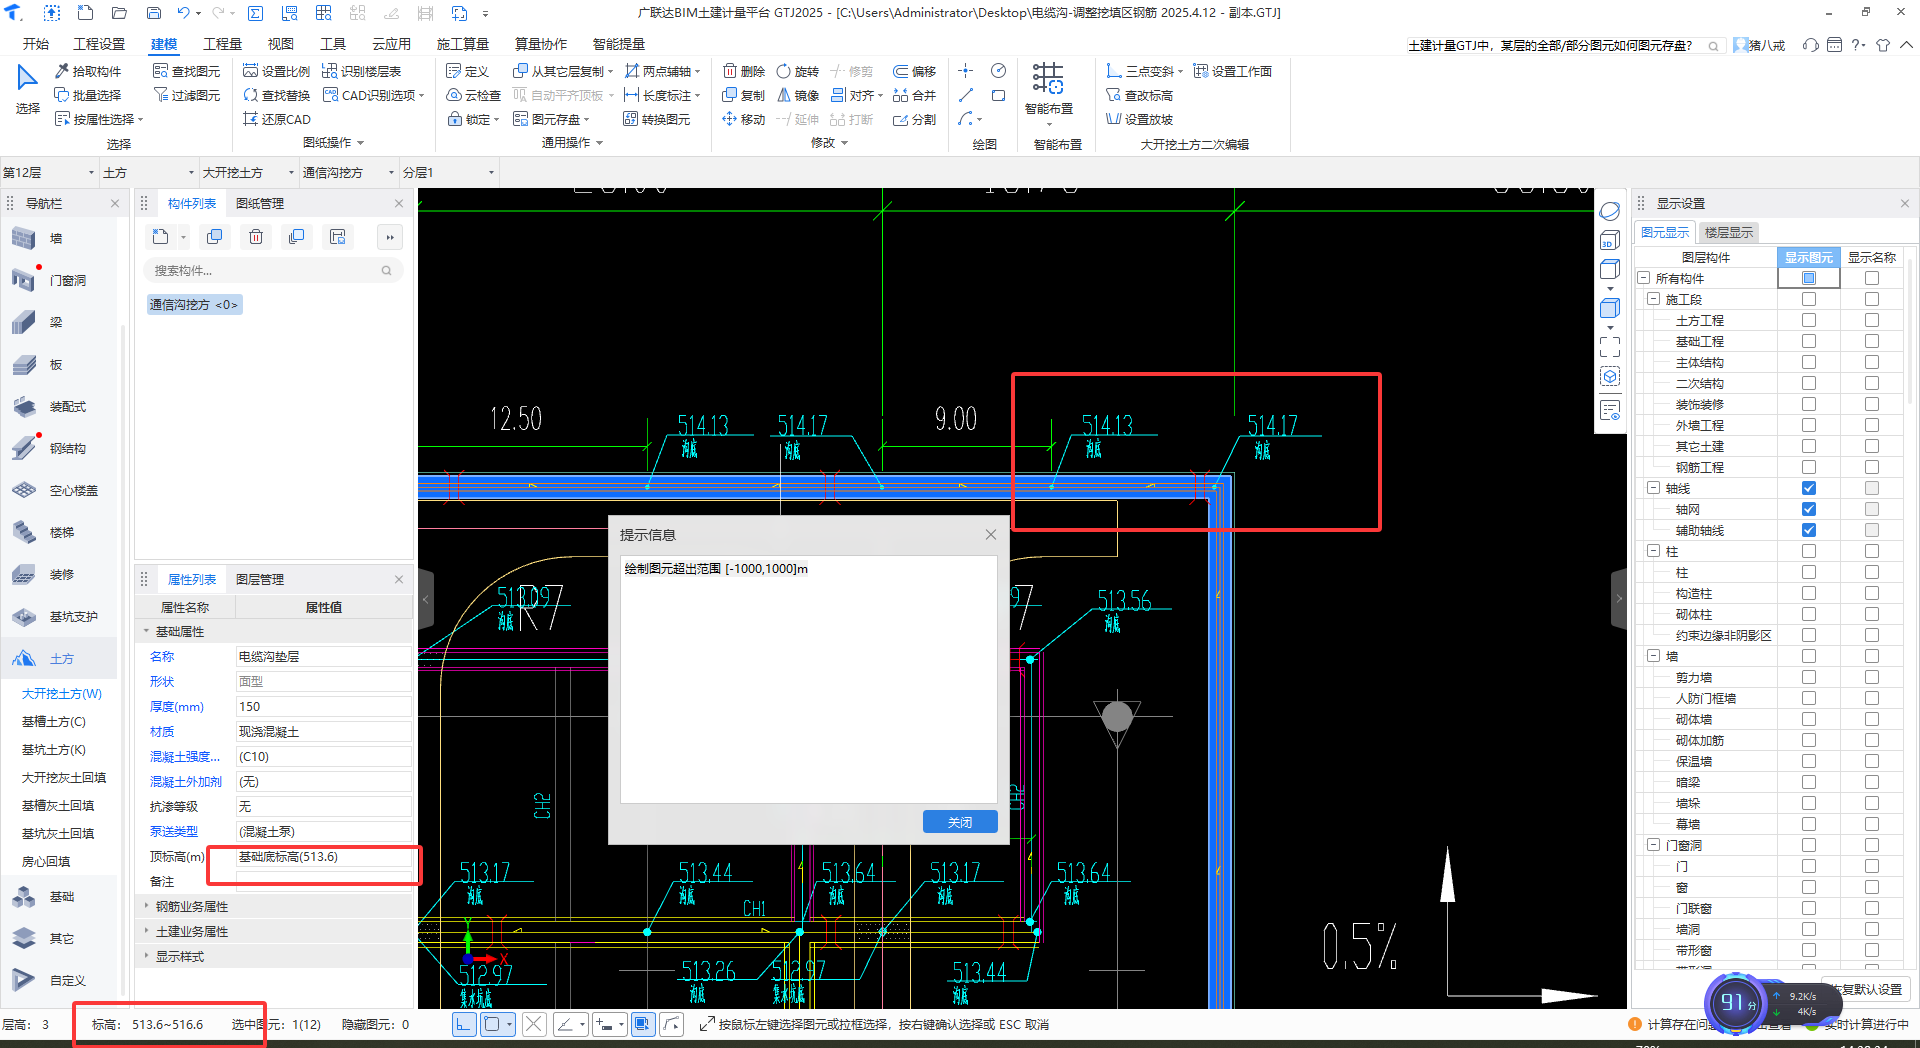Close the 提示信息 dialog with X
Screen dimensions: 1920x1048
point(990,534)
